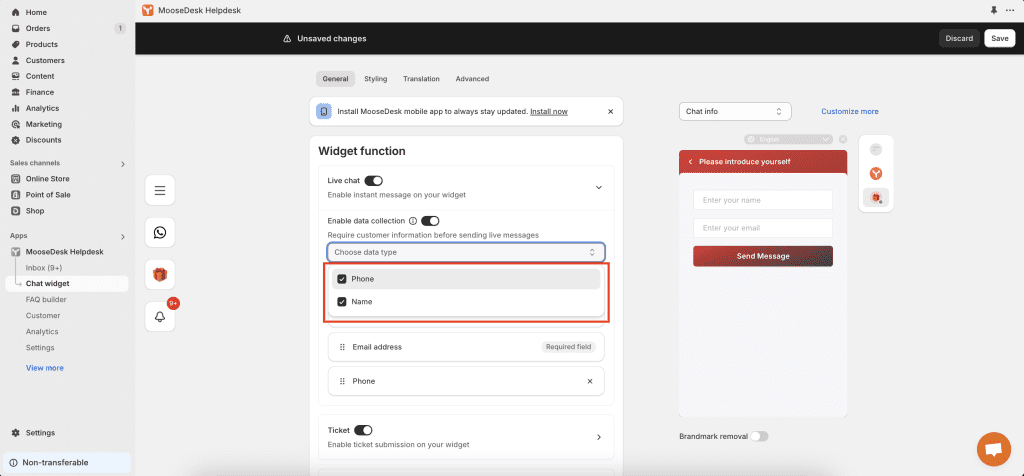This screenshot has height=476, width=1024.
Task: Click the Non-transferable info badge
Action: tap(67, 463)
